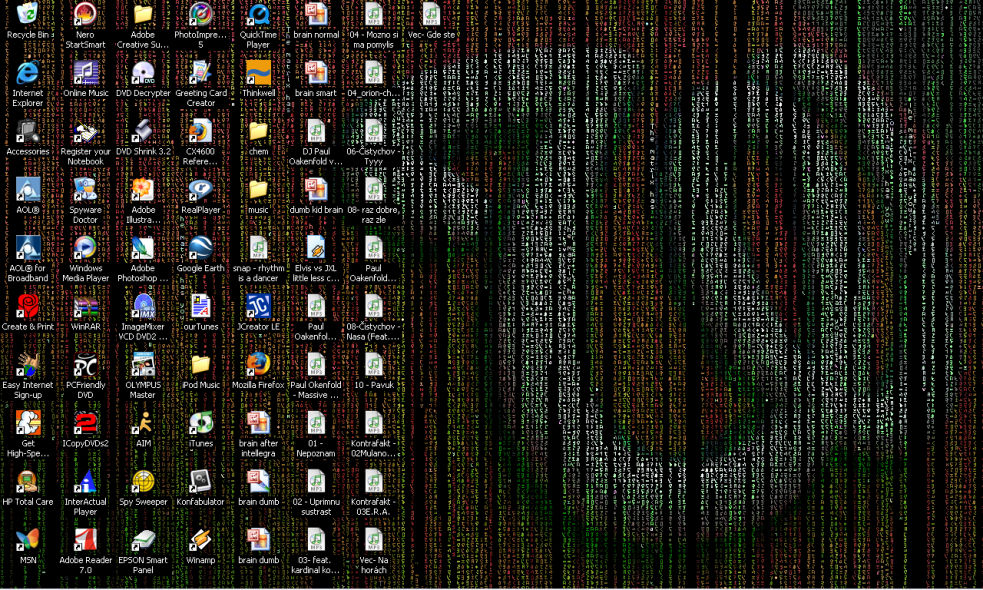
Task: Select the Adobe Illustrator shortcut
Action: (x=143, y=189)
